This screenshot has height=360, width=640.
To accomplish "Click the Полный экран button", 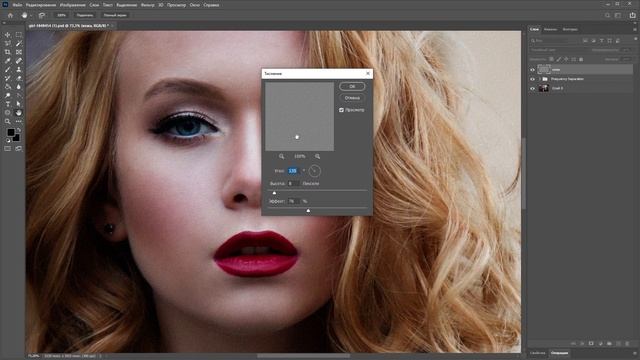I will 115,15.
